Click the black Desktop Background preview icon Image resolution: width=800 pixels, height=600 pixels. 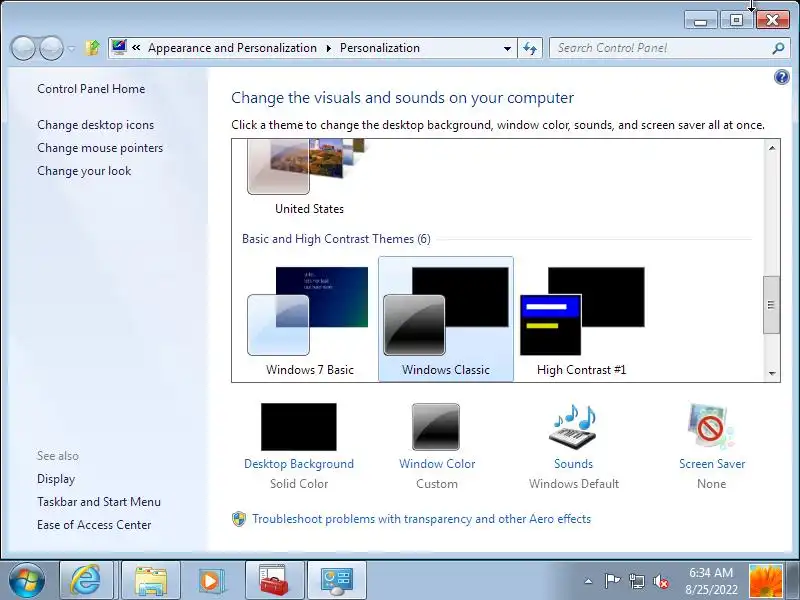click(298, 427)
